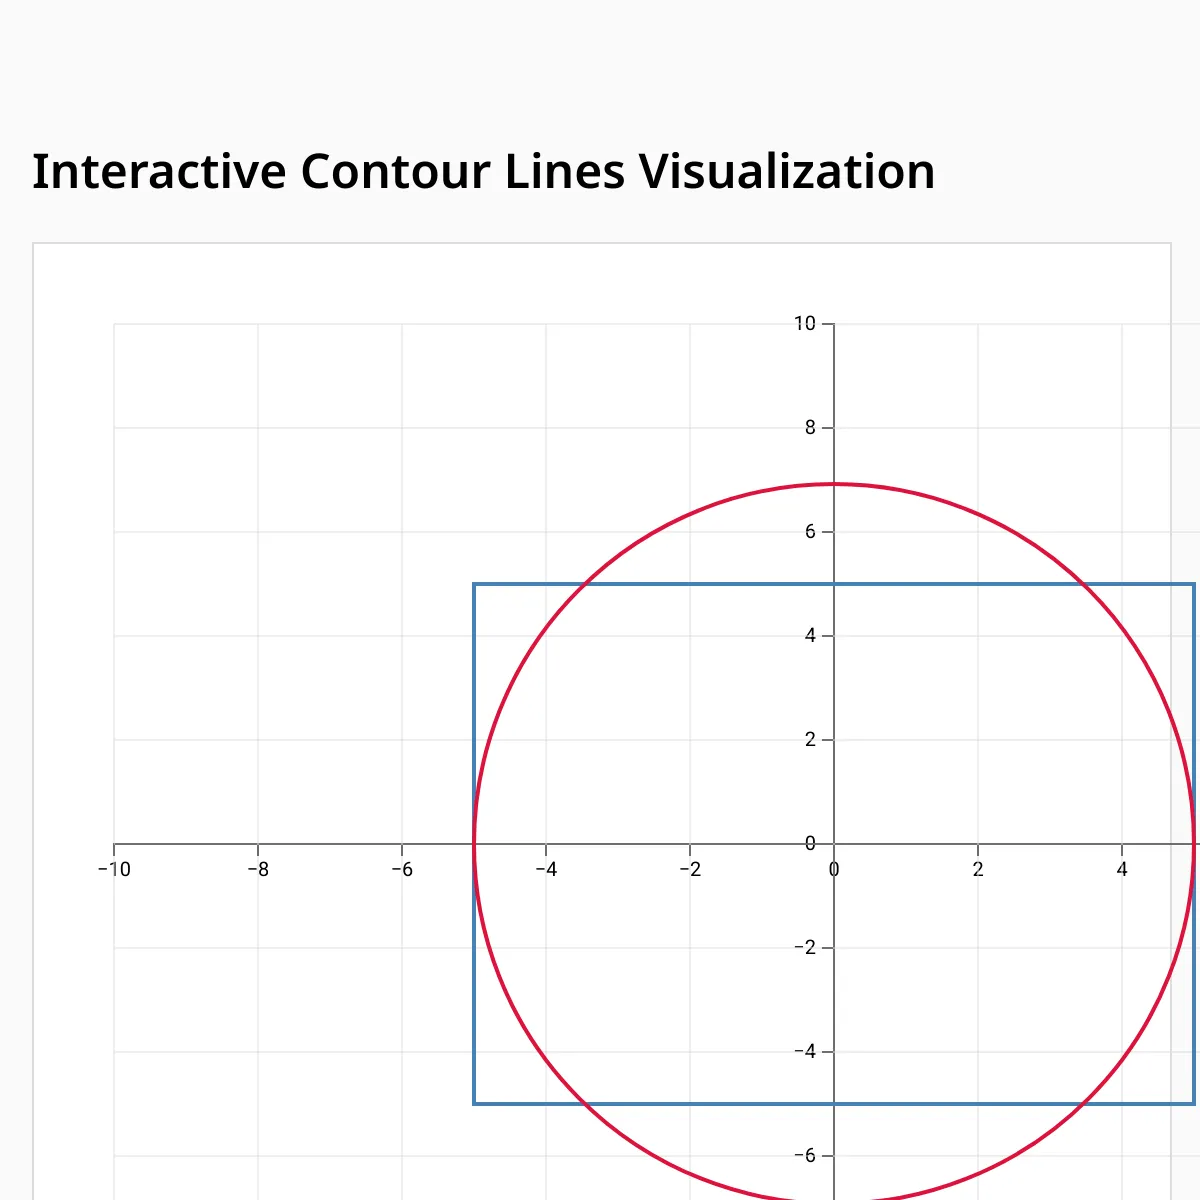Click the x-axis tick label 2
The height and width of the screenshot is (1200, 1200).
click(x=978, y=870)
